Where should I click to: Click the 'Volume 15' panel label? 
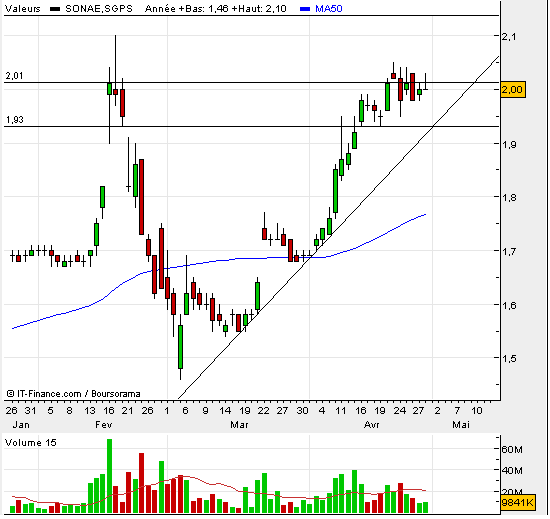(31, 443)
